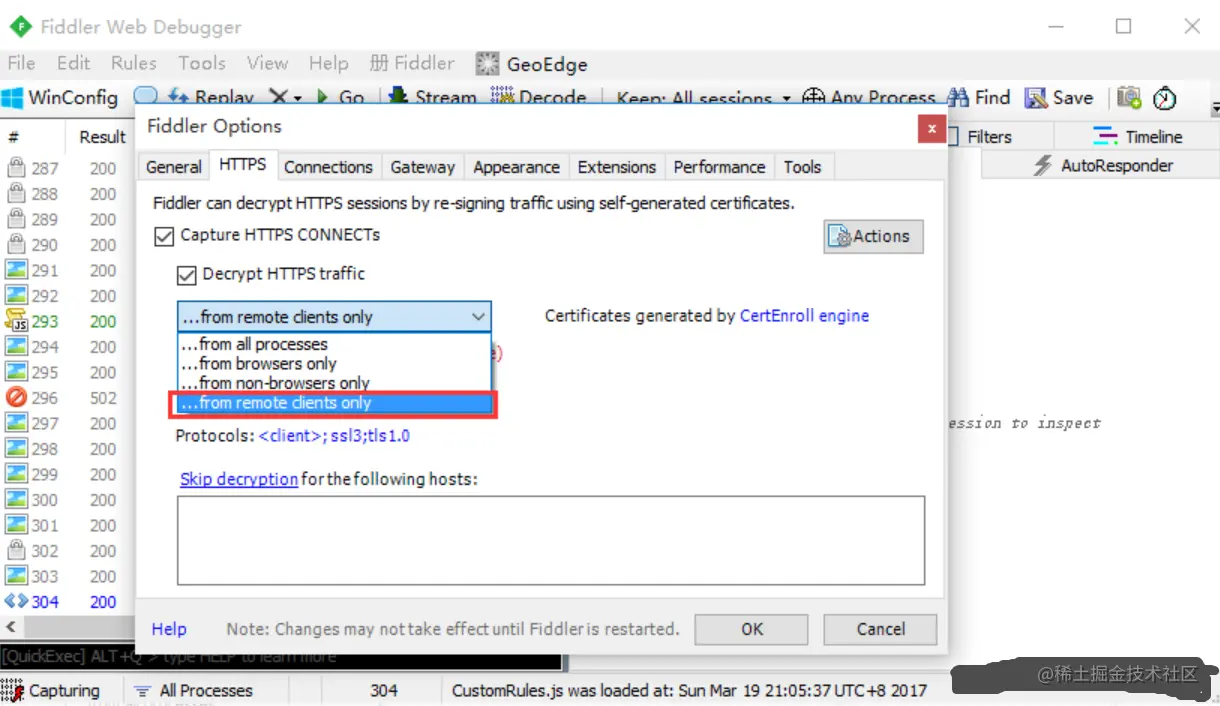
Task: Select the image icon on session 291
Action: pos(16,270)
